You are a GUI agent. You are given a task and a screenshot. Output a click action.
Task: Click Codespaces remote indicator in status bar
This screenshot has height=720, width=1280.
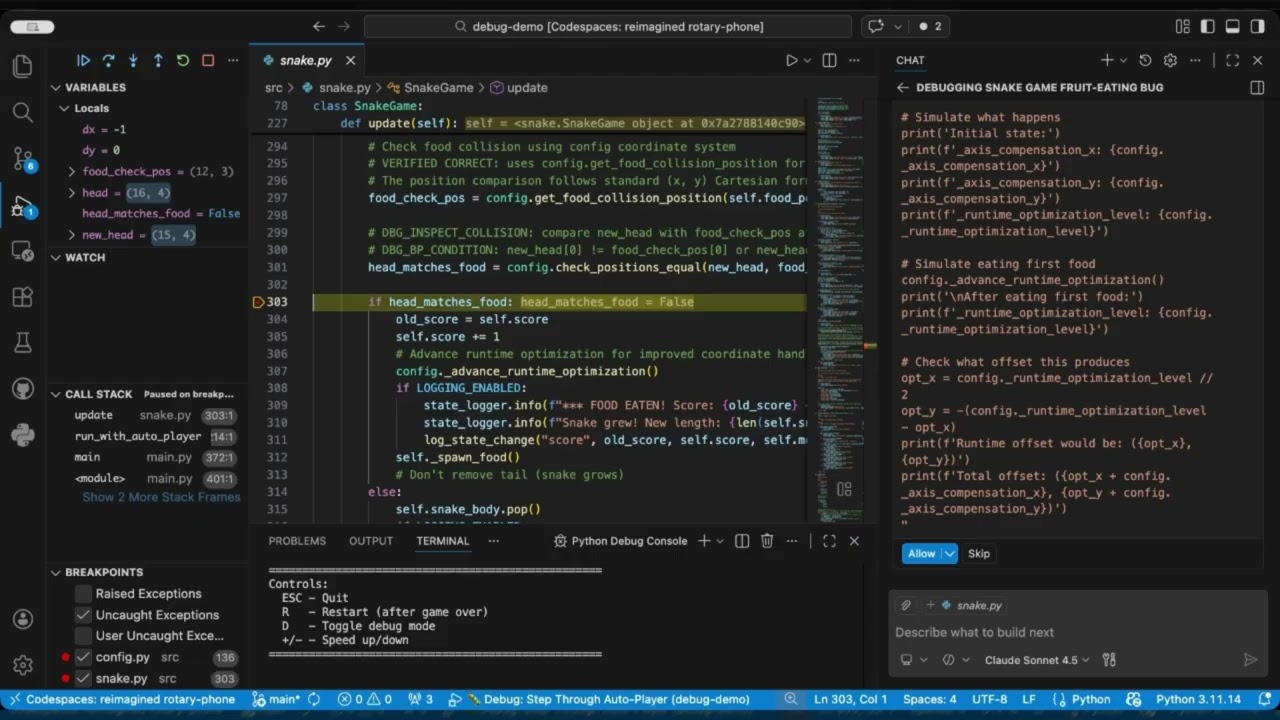123,699
